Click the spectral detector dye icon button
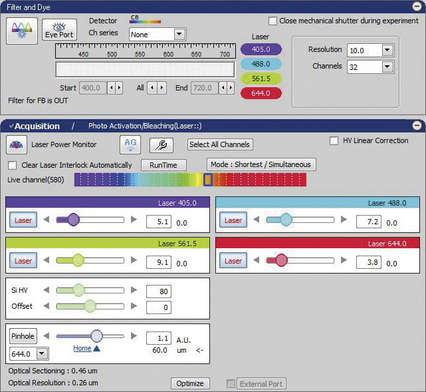Screen dimensions: 426x392 tap(22, 31)
